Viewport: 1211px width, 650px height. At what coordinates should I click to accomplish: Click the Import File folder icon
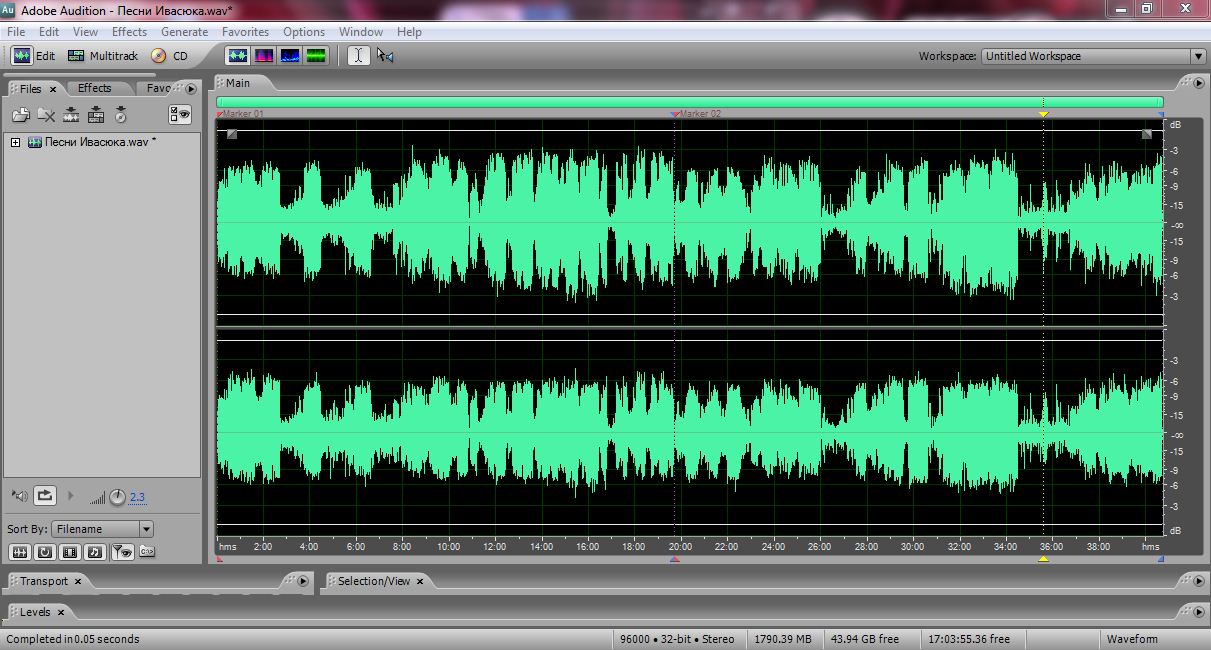click(22, 115)
